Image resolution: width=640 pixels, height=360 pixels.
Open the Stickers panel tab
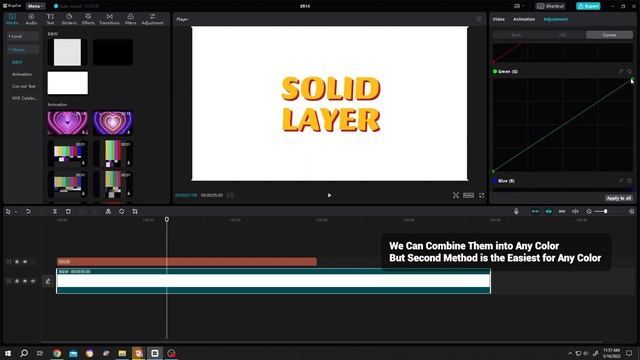coord(69,19)
